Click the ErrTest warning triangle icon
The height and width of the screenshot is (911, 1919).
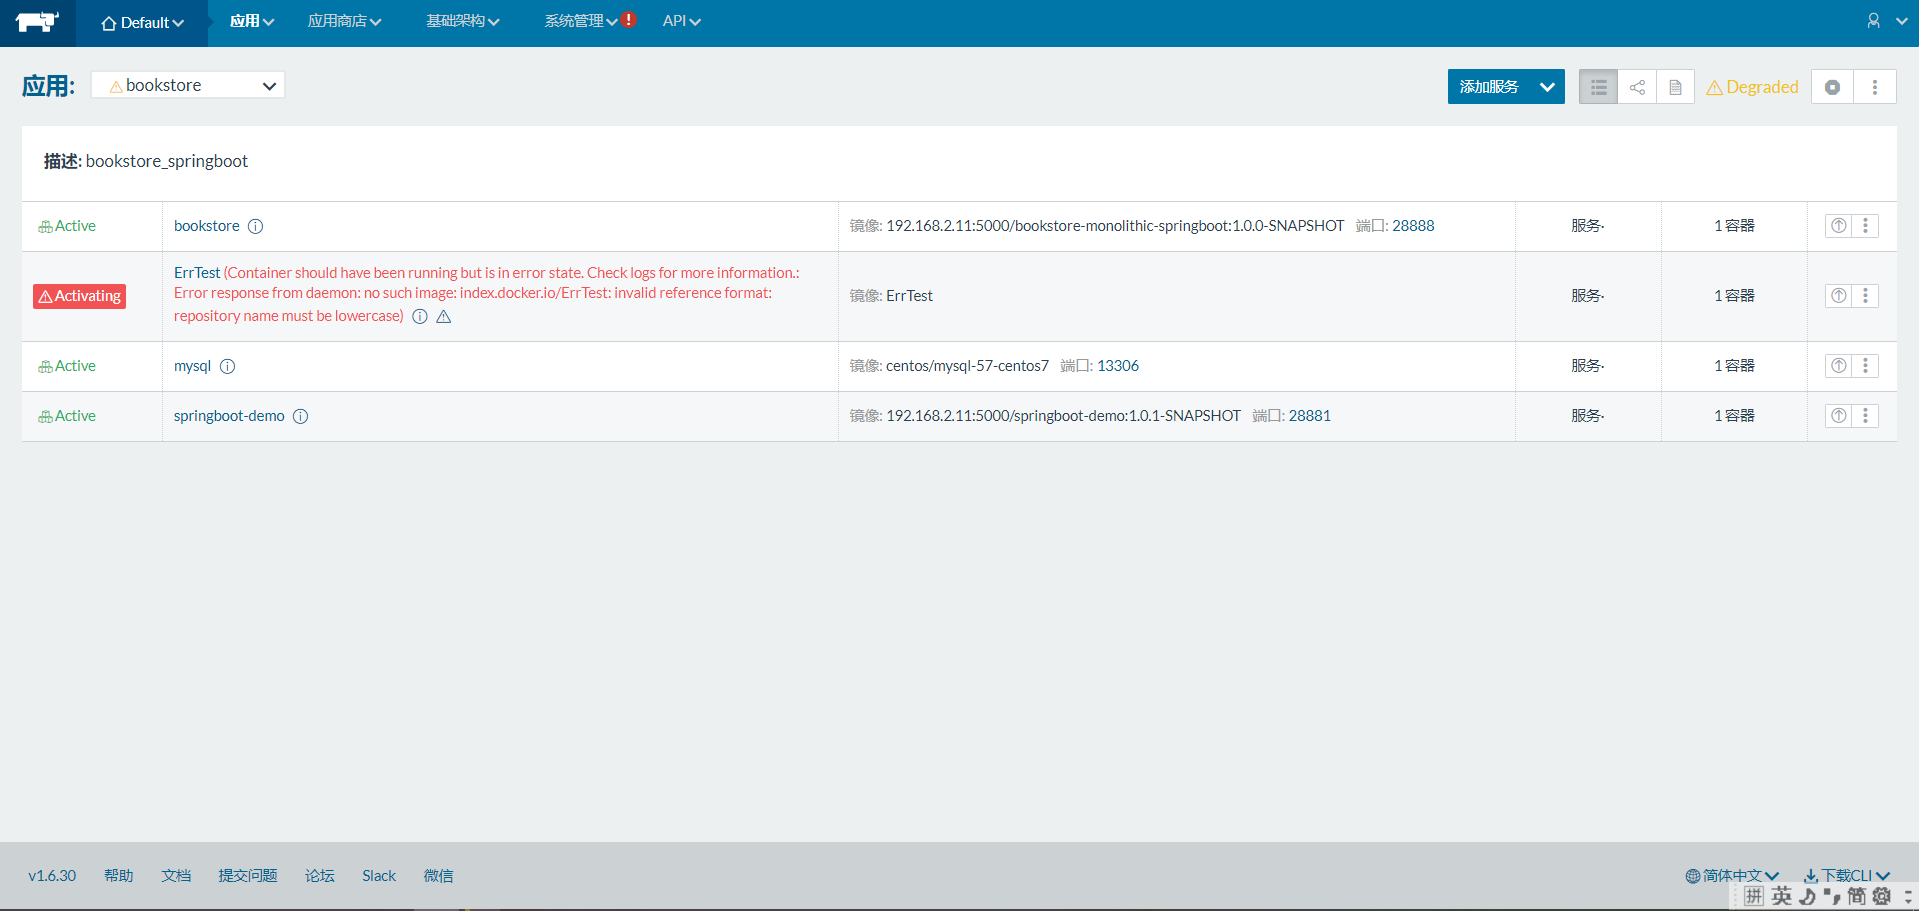coord(444,316)
